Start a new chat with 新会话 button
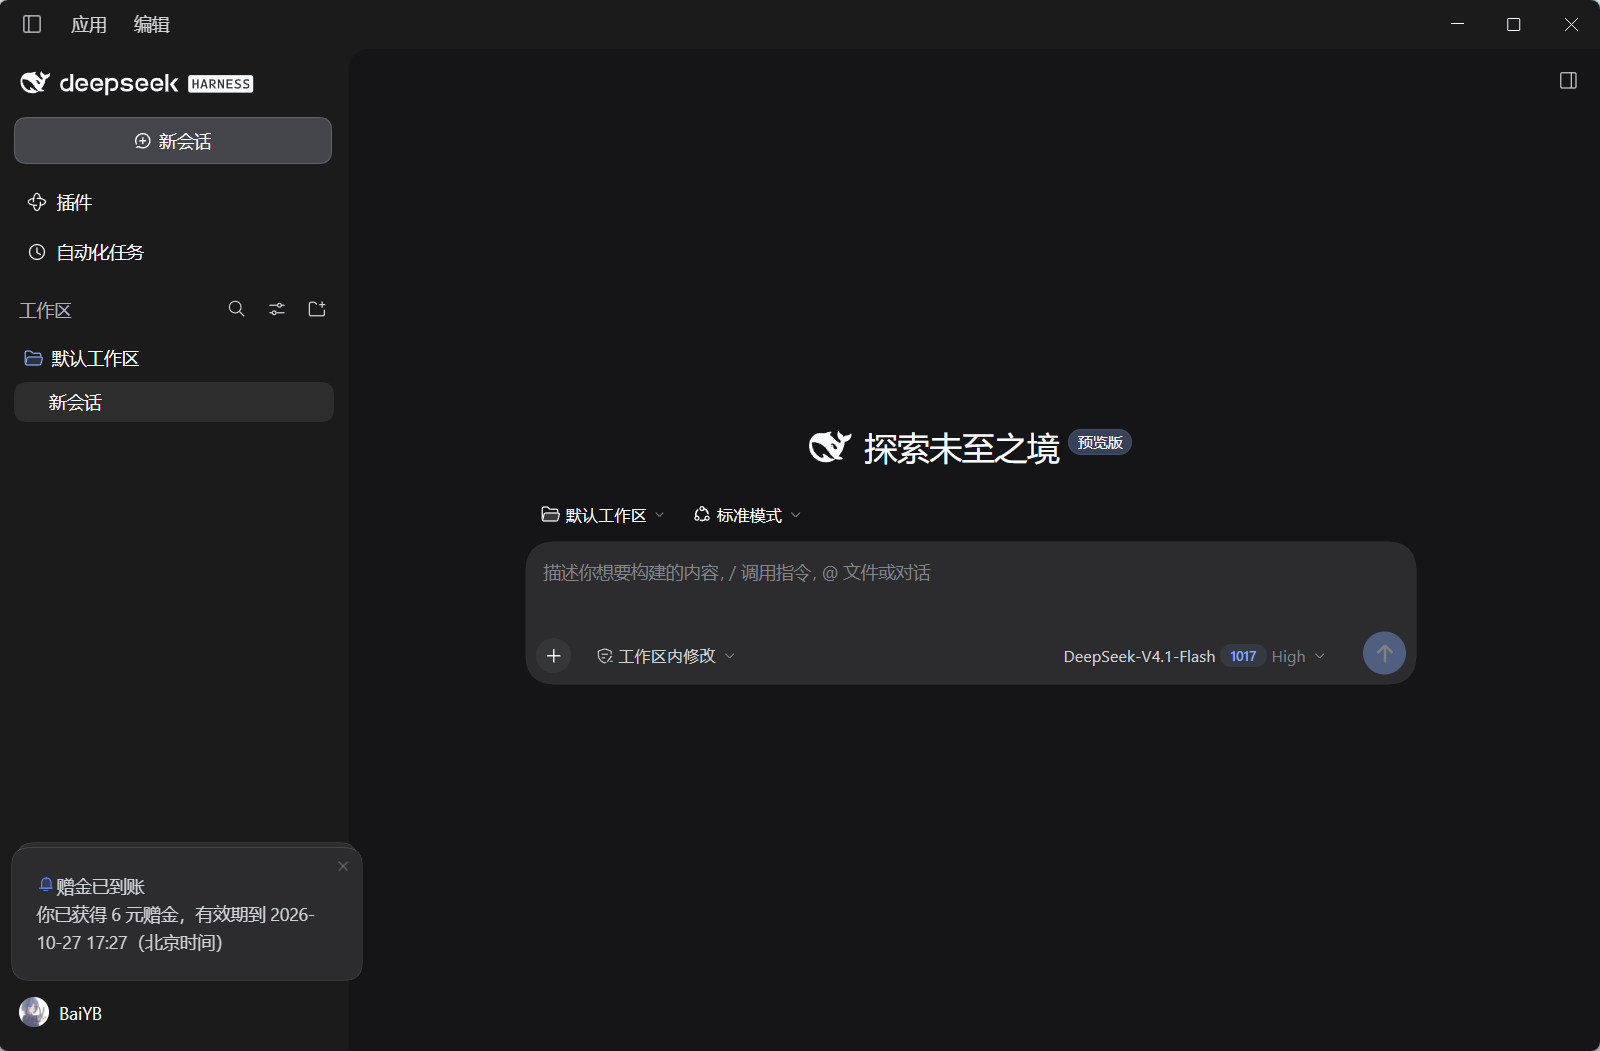Screen dimensions: 1600x1051 [173, 141]
